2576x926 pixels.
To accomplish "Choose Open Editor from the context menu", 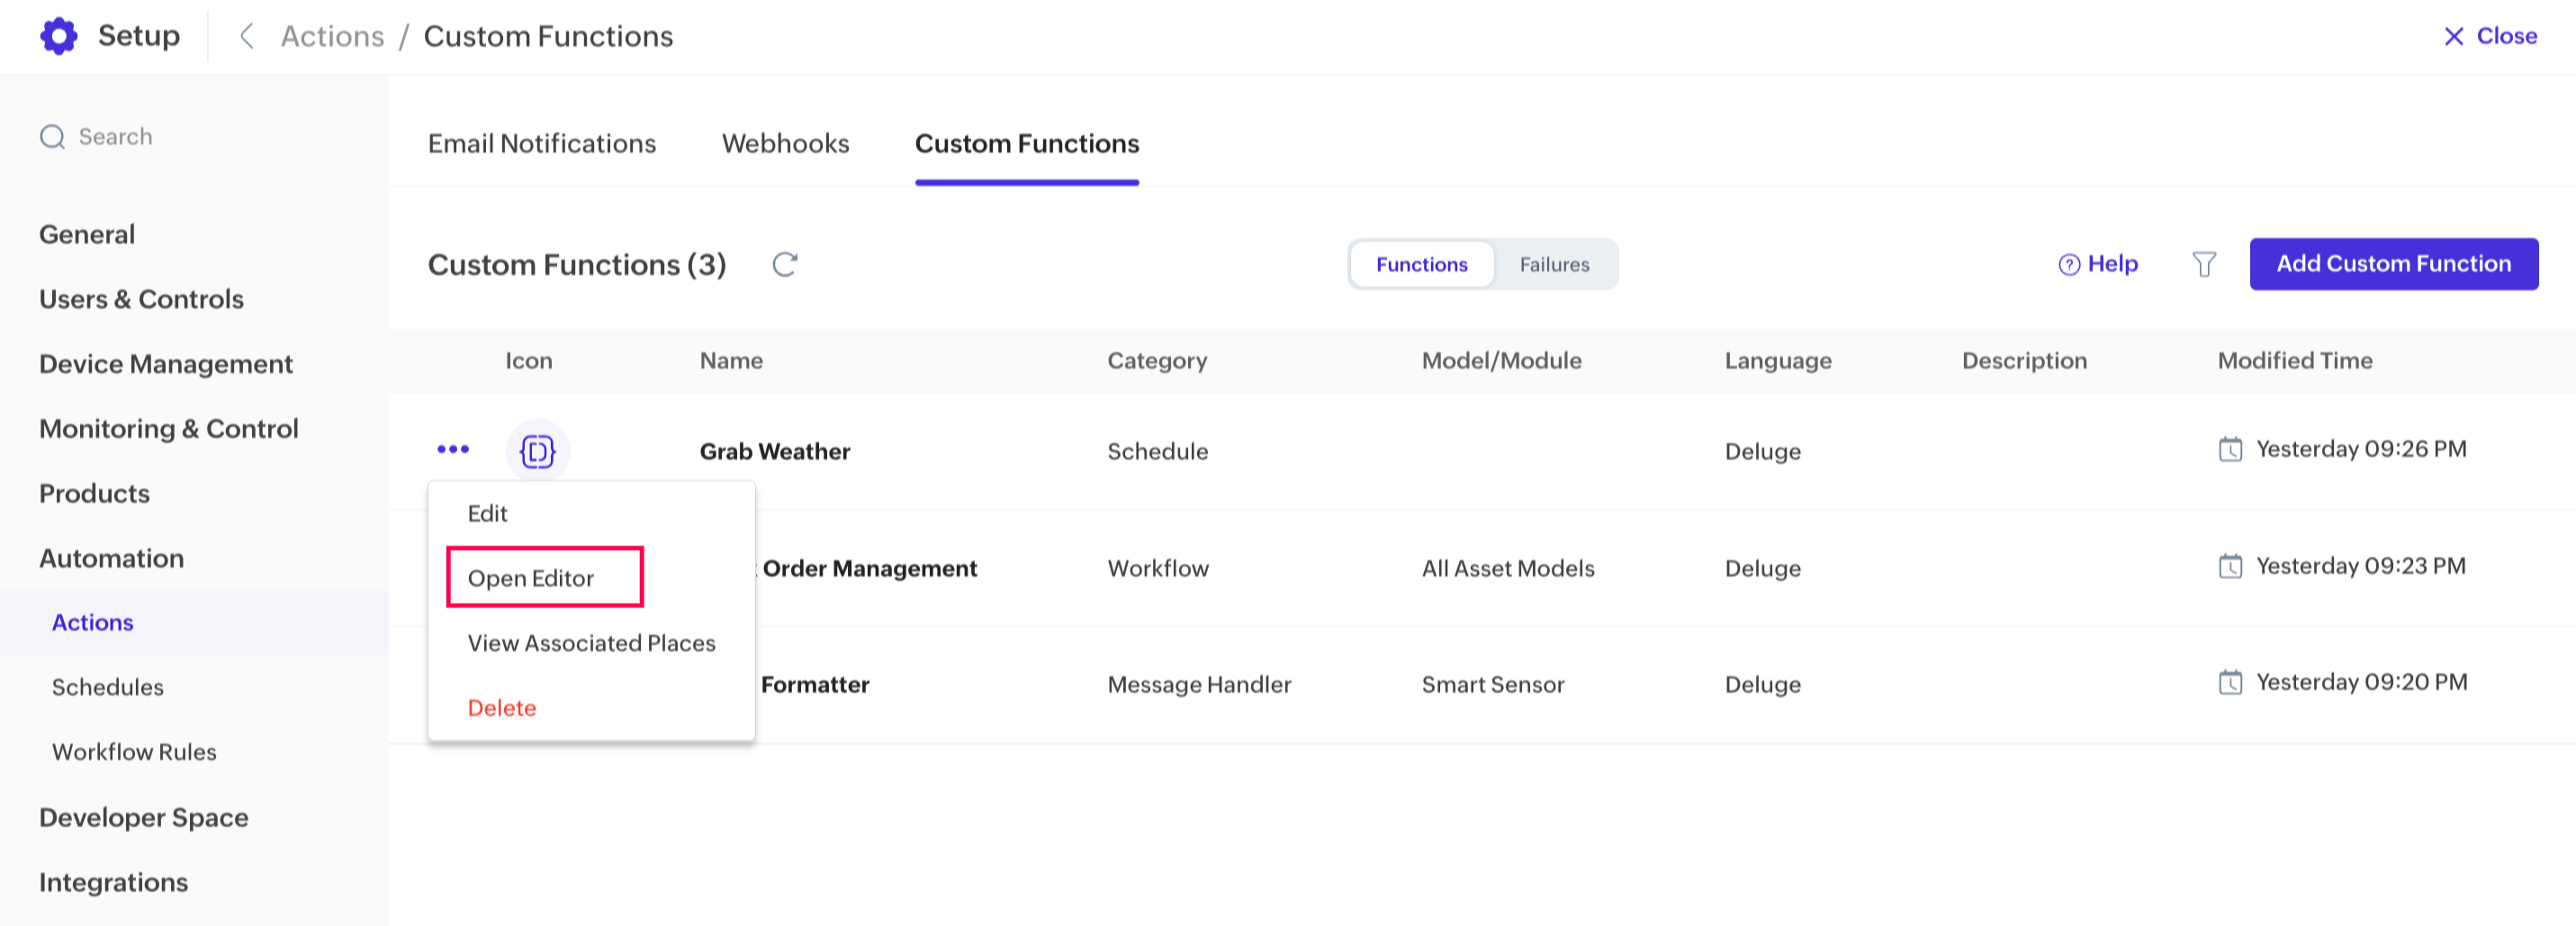I will [531, 578].
